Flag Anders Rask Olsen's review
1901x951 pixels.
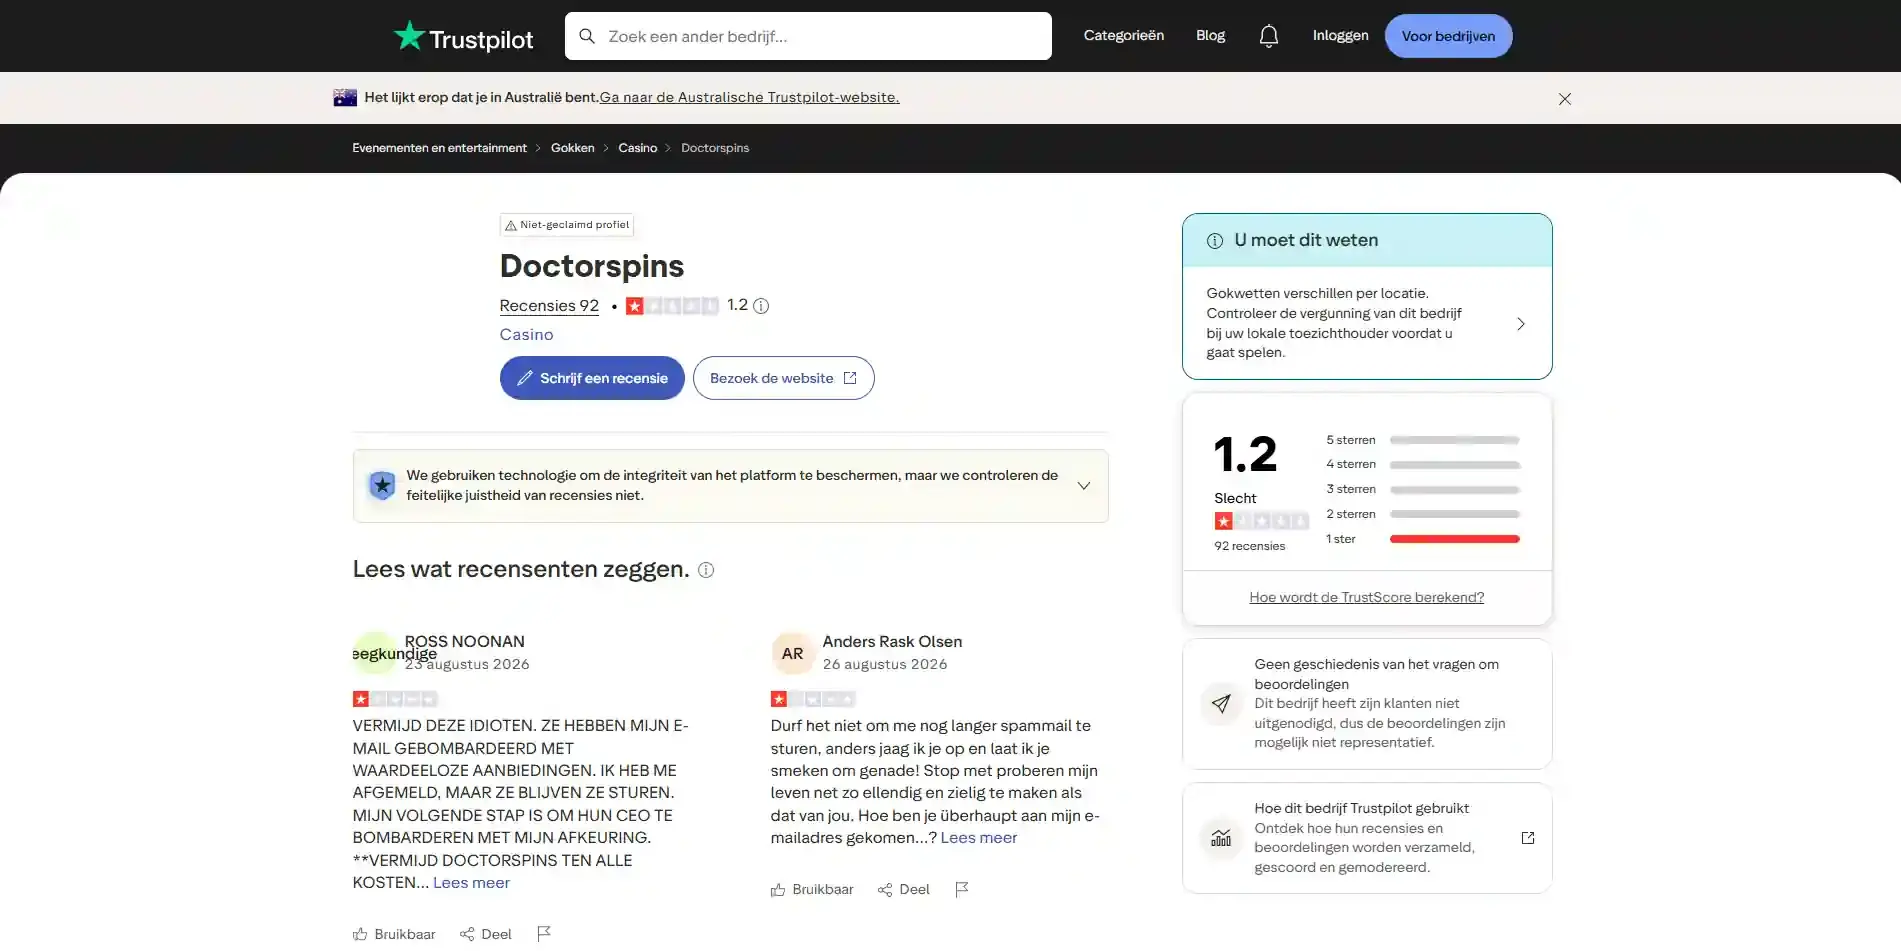coord(962,890)
